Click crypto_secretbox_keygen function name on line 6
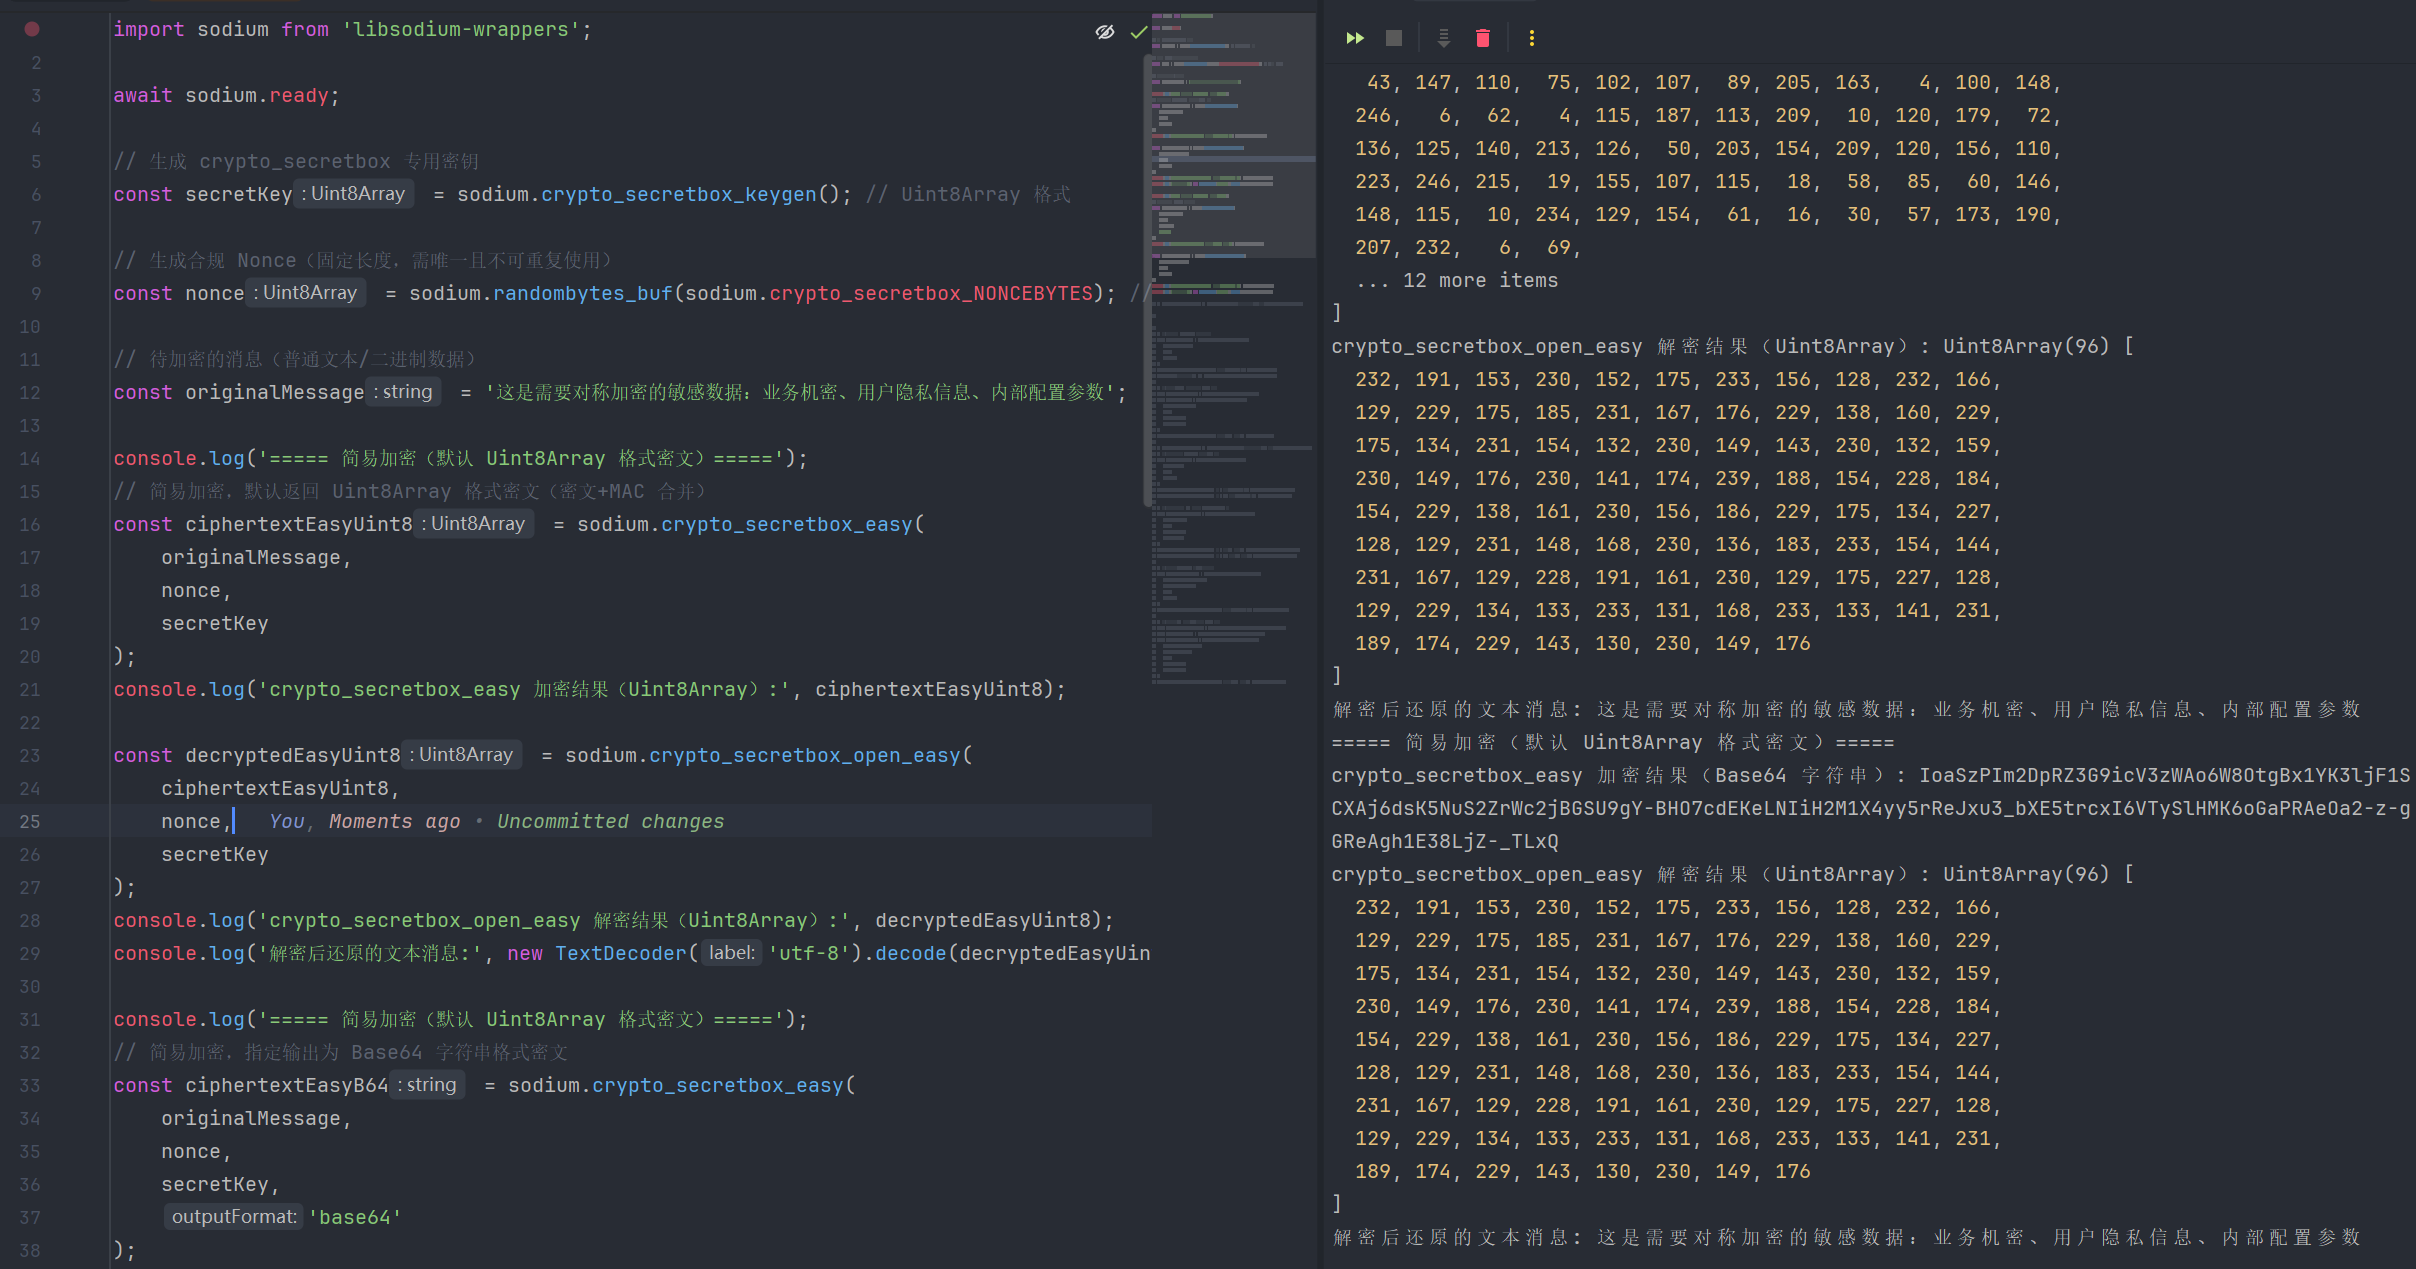This screenshot has height=1269, width=2416. 678,195
